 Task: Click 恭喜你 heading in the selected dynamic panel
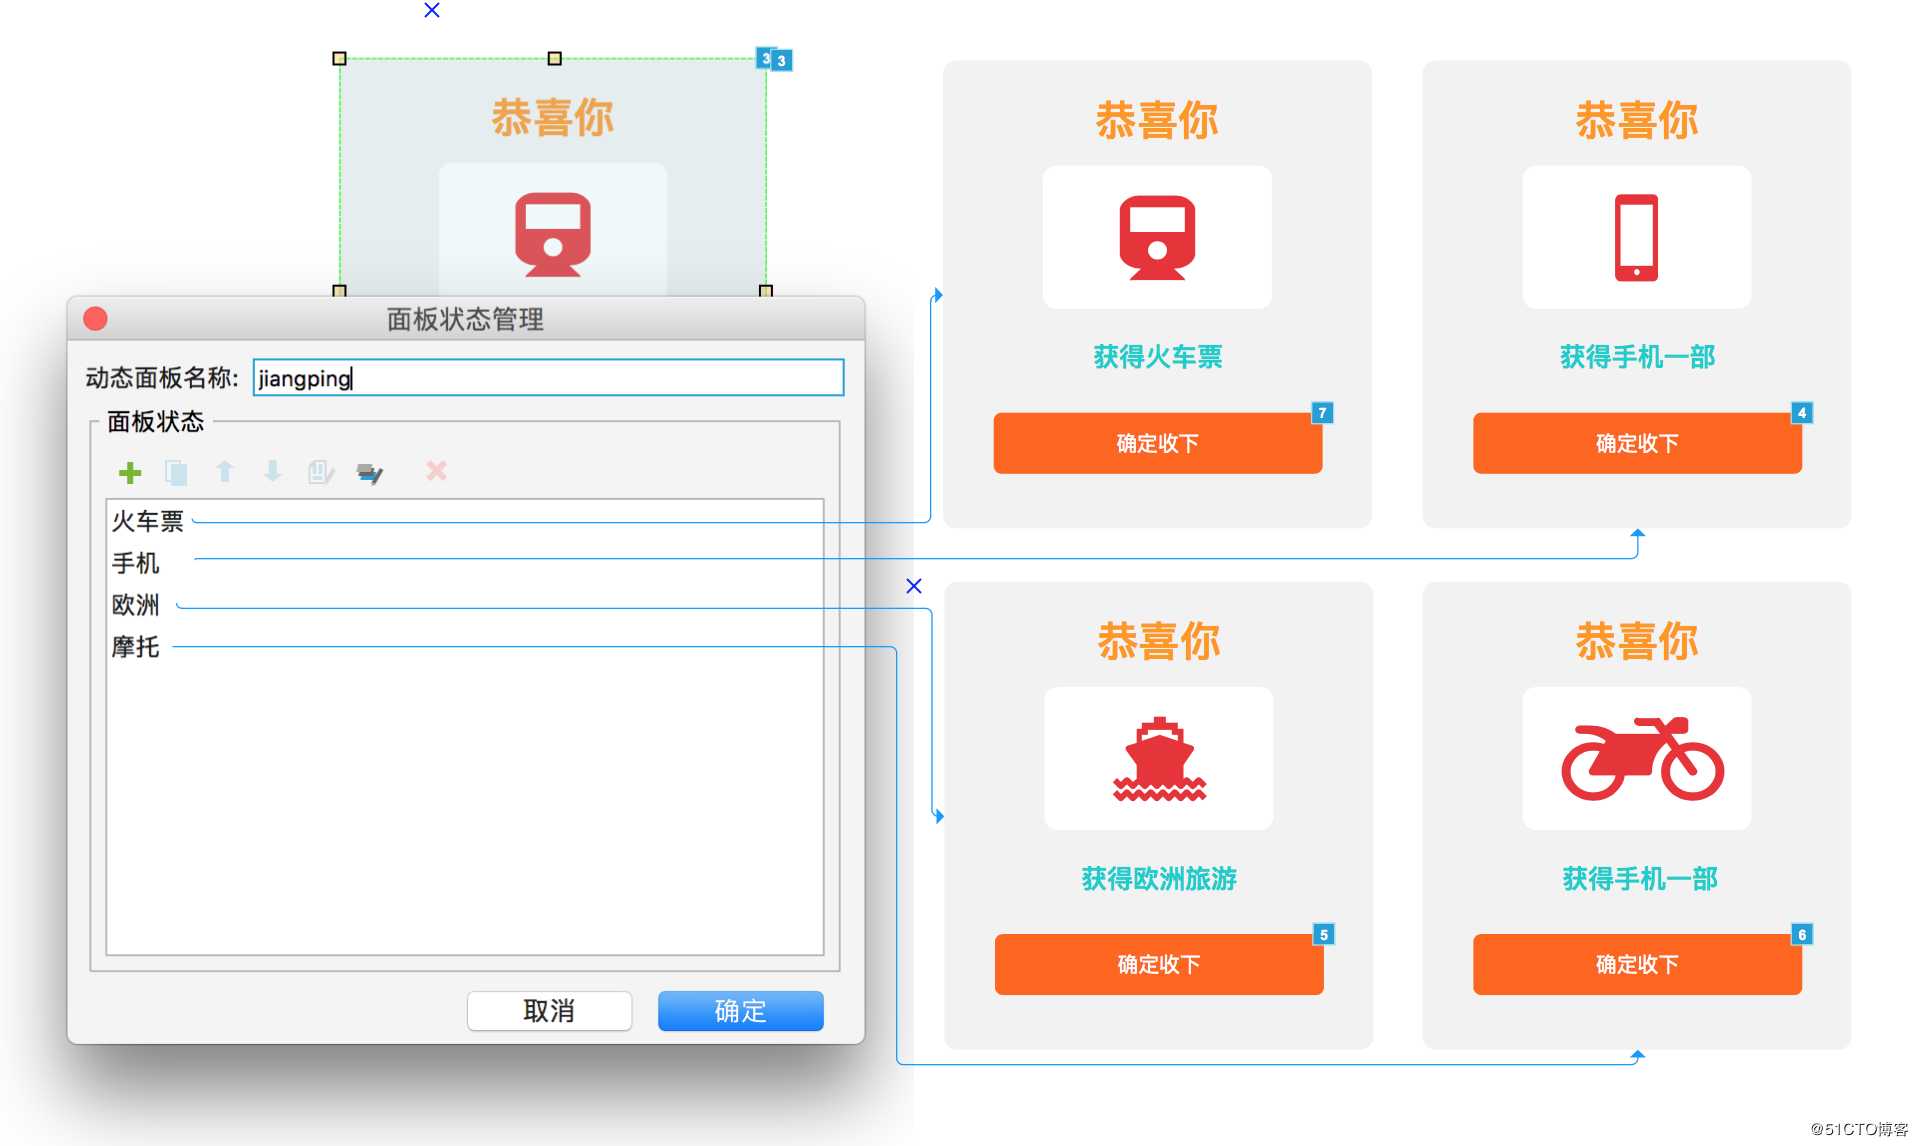pos(553,117)
